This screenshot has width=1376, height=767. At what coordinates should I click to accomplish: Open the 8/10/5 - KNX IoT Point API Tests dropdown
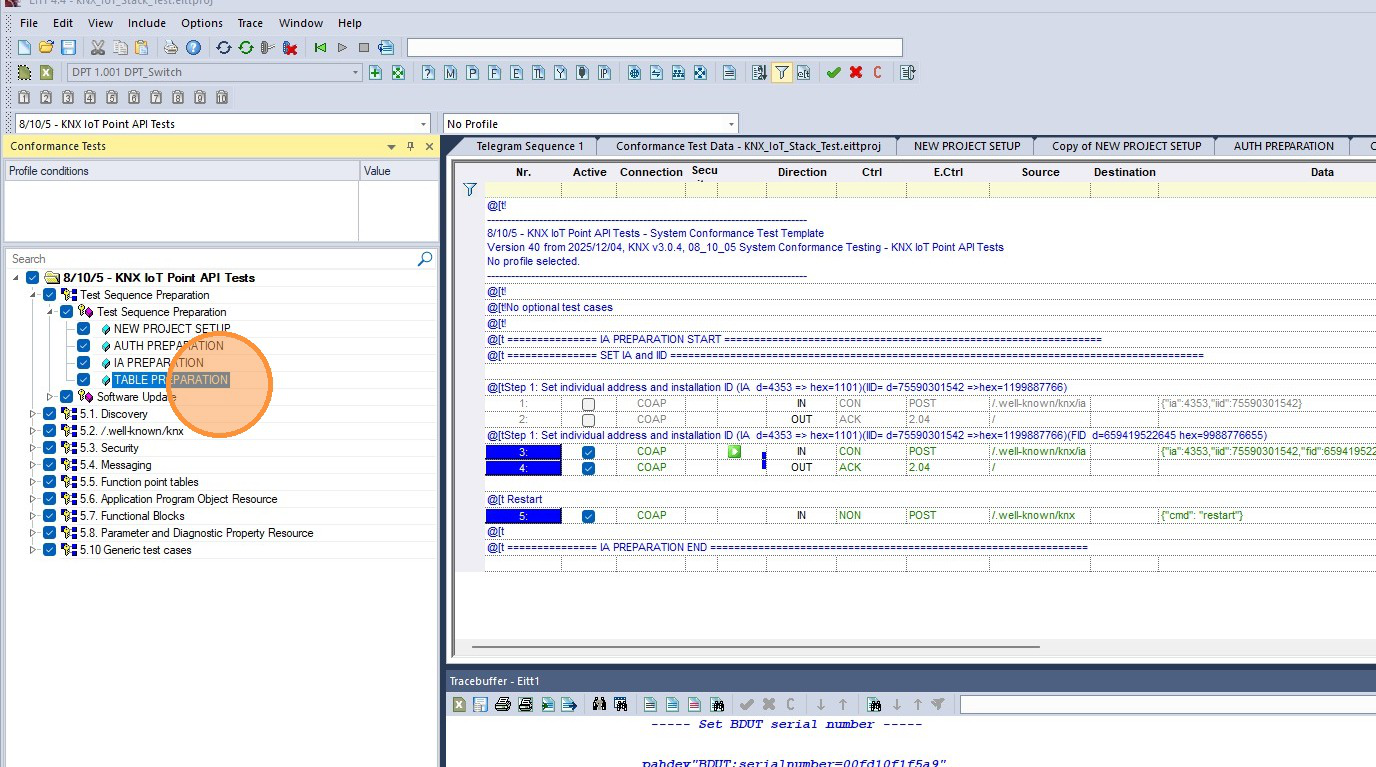423,124
